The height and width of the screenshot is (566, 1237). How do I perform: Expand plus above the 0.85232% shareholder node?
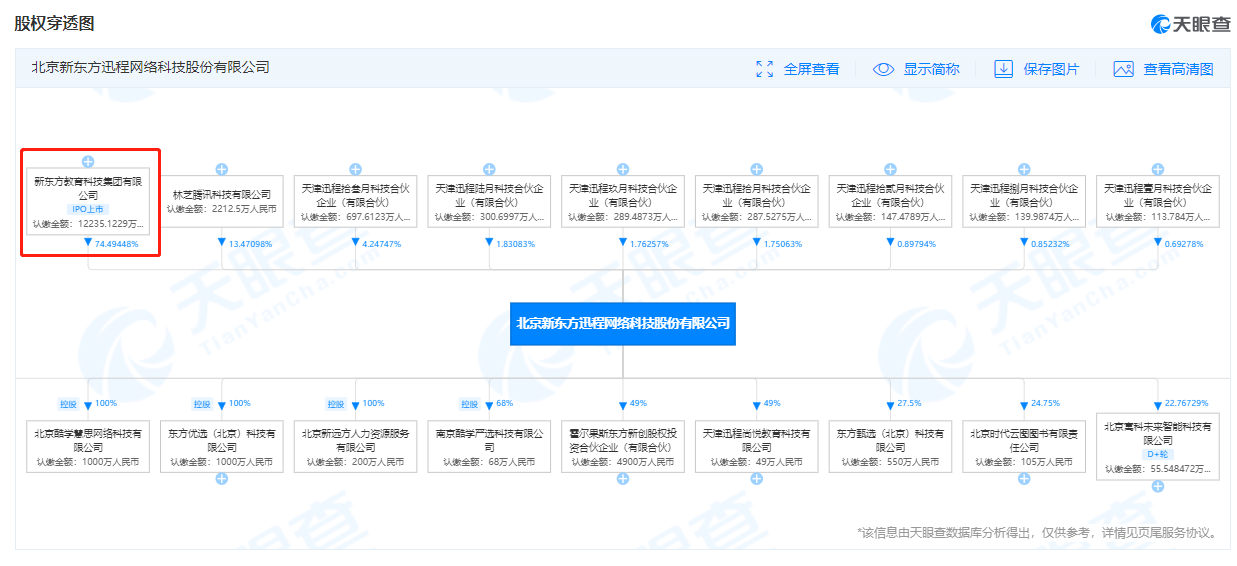pyautogui.click(x=1023, y=169)
